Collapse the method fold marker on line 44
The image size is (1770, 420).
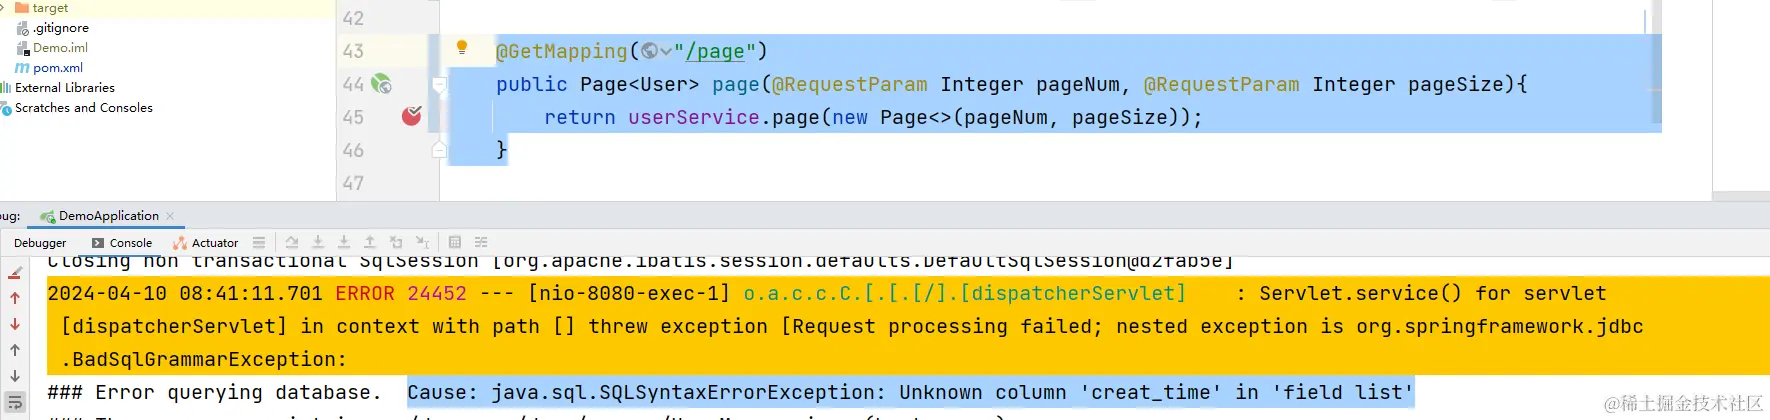439,85
